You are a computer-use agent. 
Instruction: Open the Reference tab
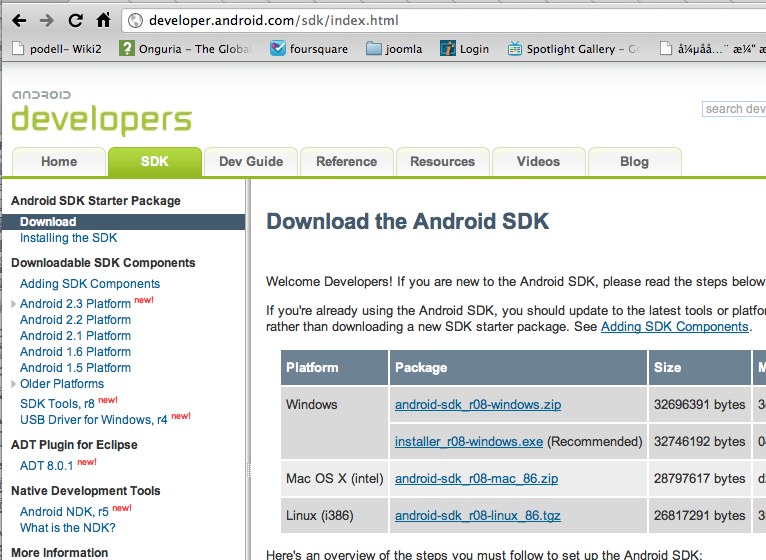point(346,162)
